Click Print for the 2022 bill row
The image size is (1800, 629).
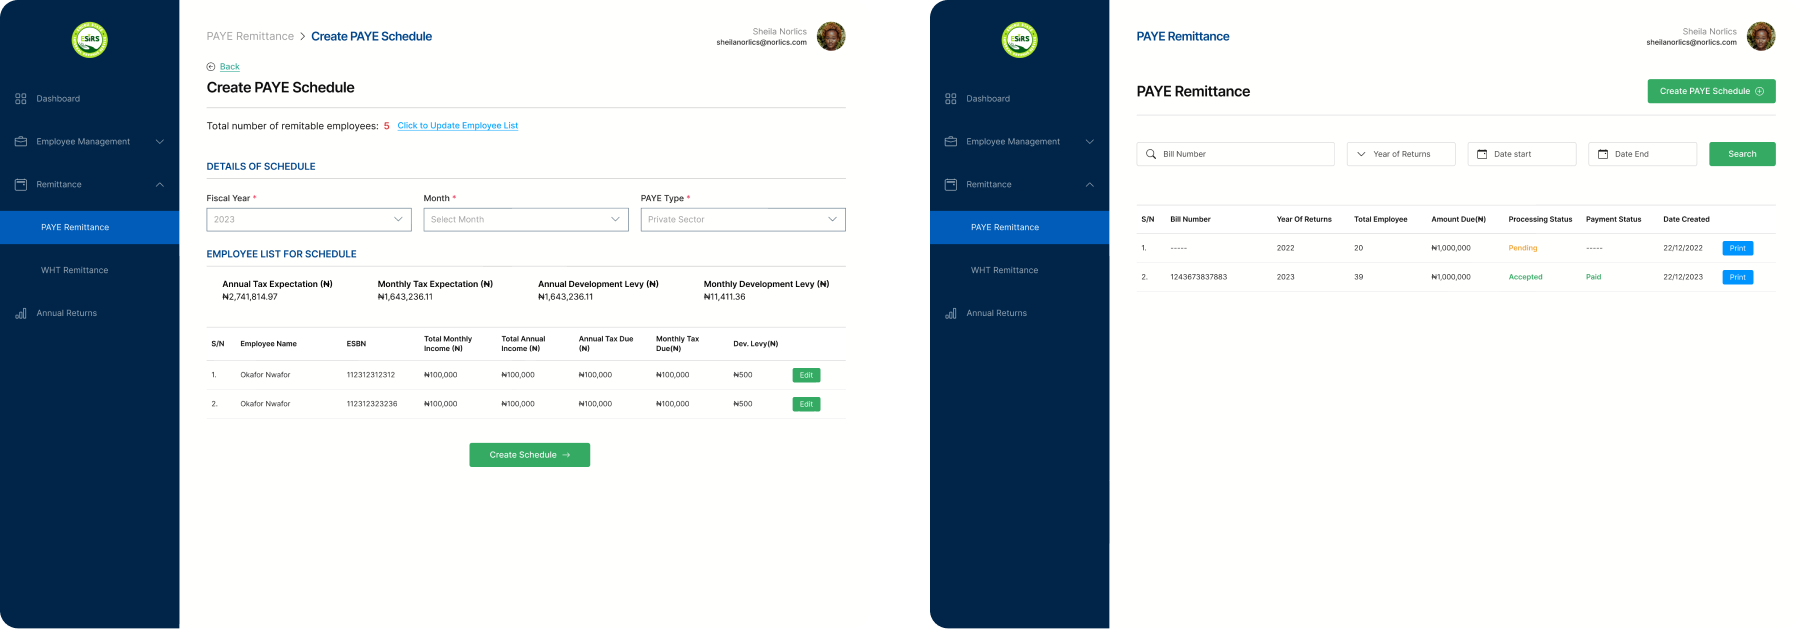tap(1738, 248)
